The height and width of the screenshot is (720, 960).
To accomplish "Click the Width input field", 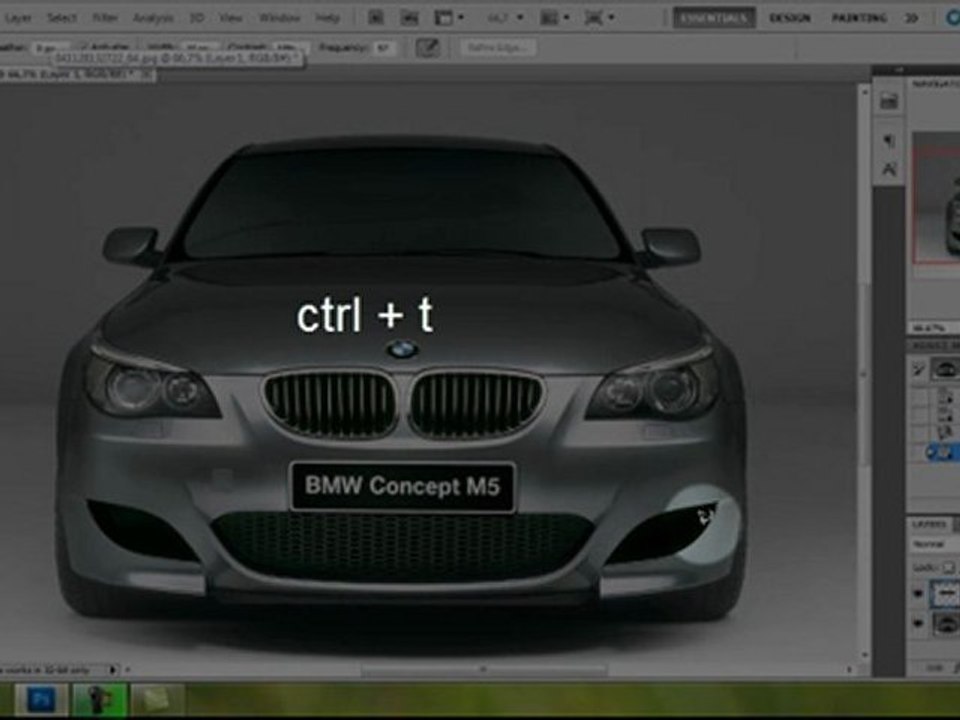I will [199, 48].
